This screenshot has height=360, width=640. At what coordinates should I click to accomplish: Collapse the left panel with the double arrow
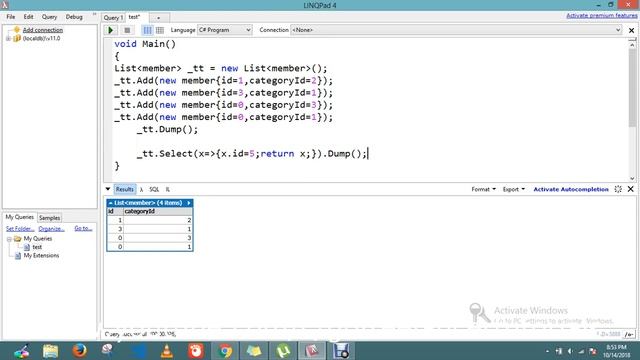pyautogui.click(x=94, y=14)
